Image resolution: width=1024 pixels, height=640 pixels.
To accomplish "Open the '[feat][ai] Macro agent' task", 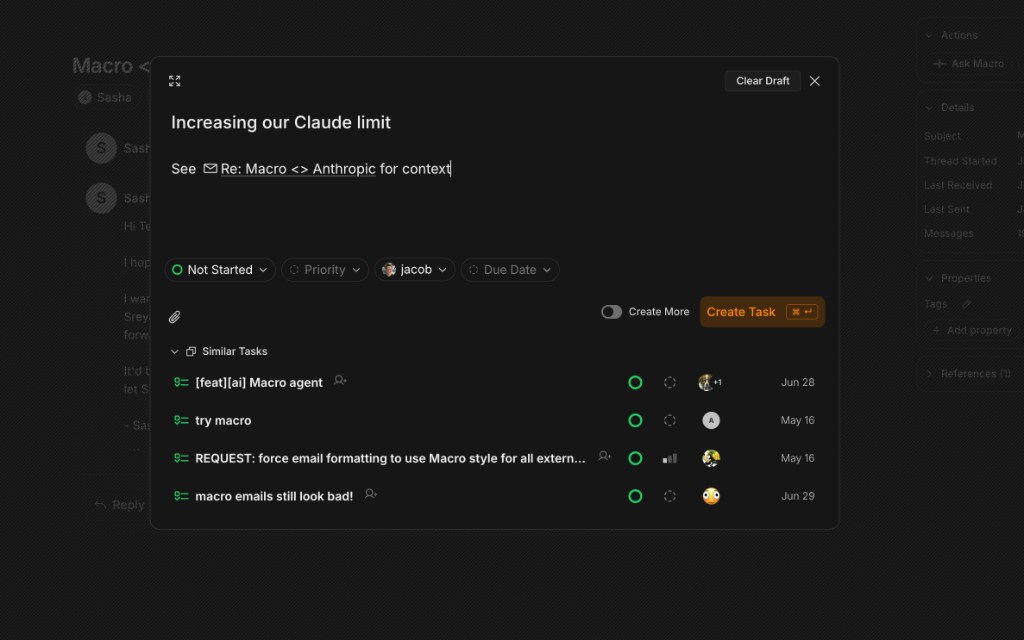I will (x=259, y=383).
